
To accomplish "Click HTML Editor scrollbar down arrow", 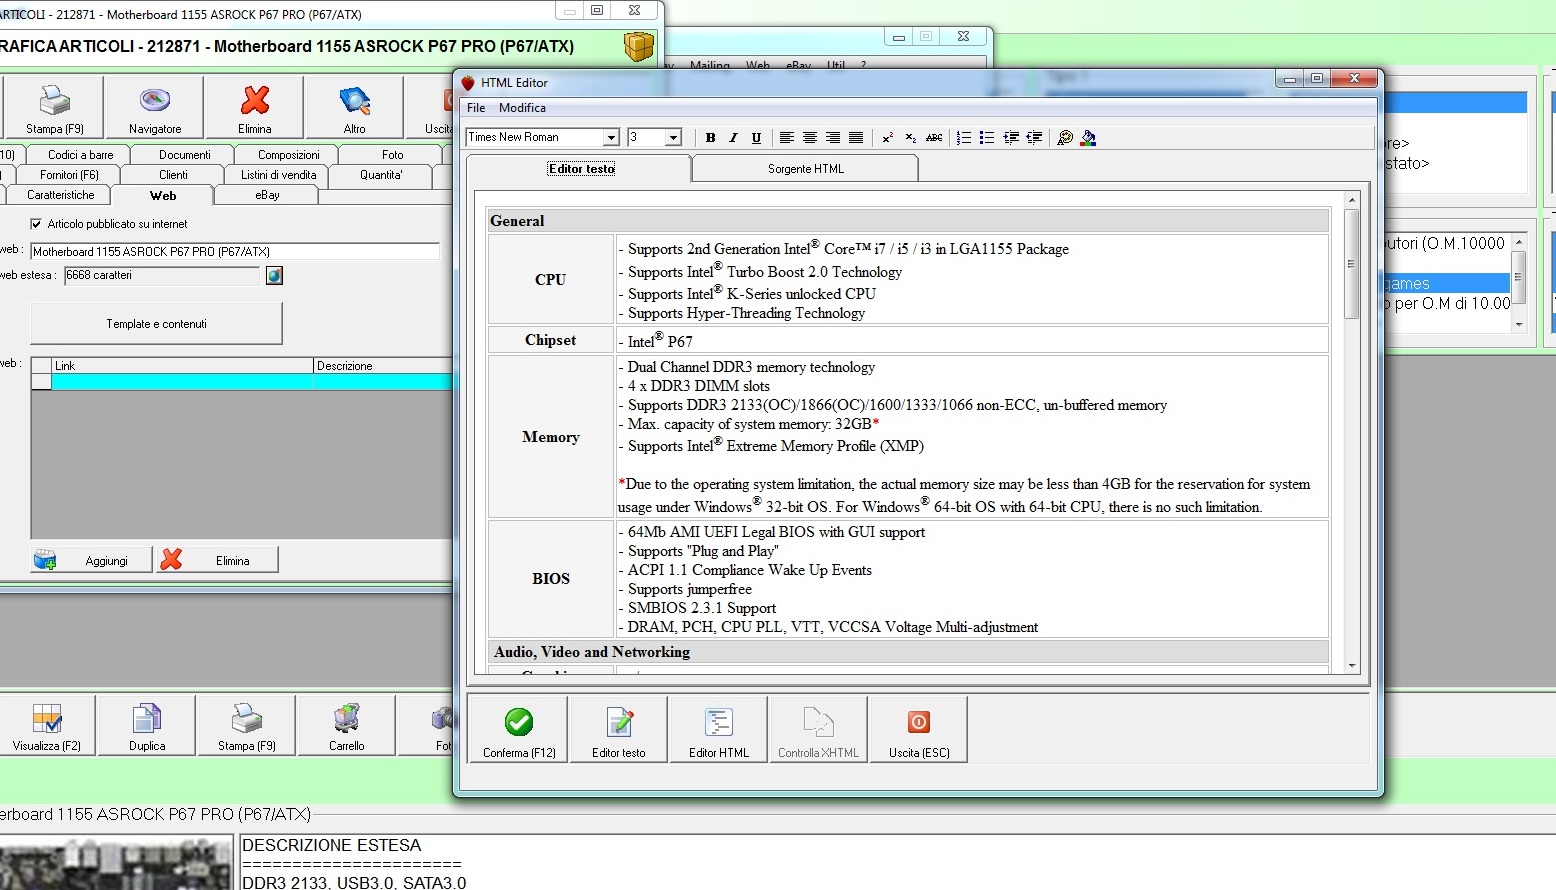I will click(1352, 665).
